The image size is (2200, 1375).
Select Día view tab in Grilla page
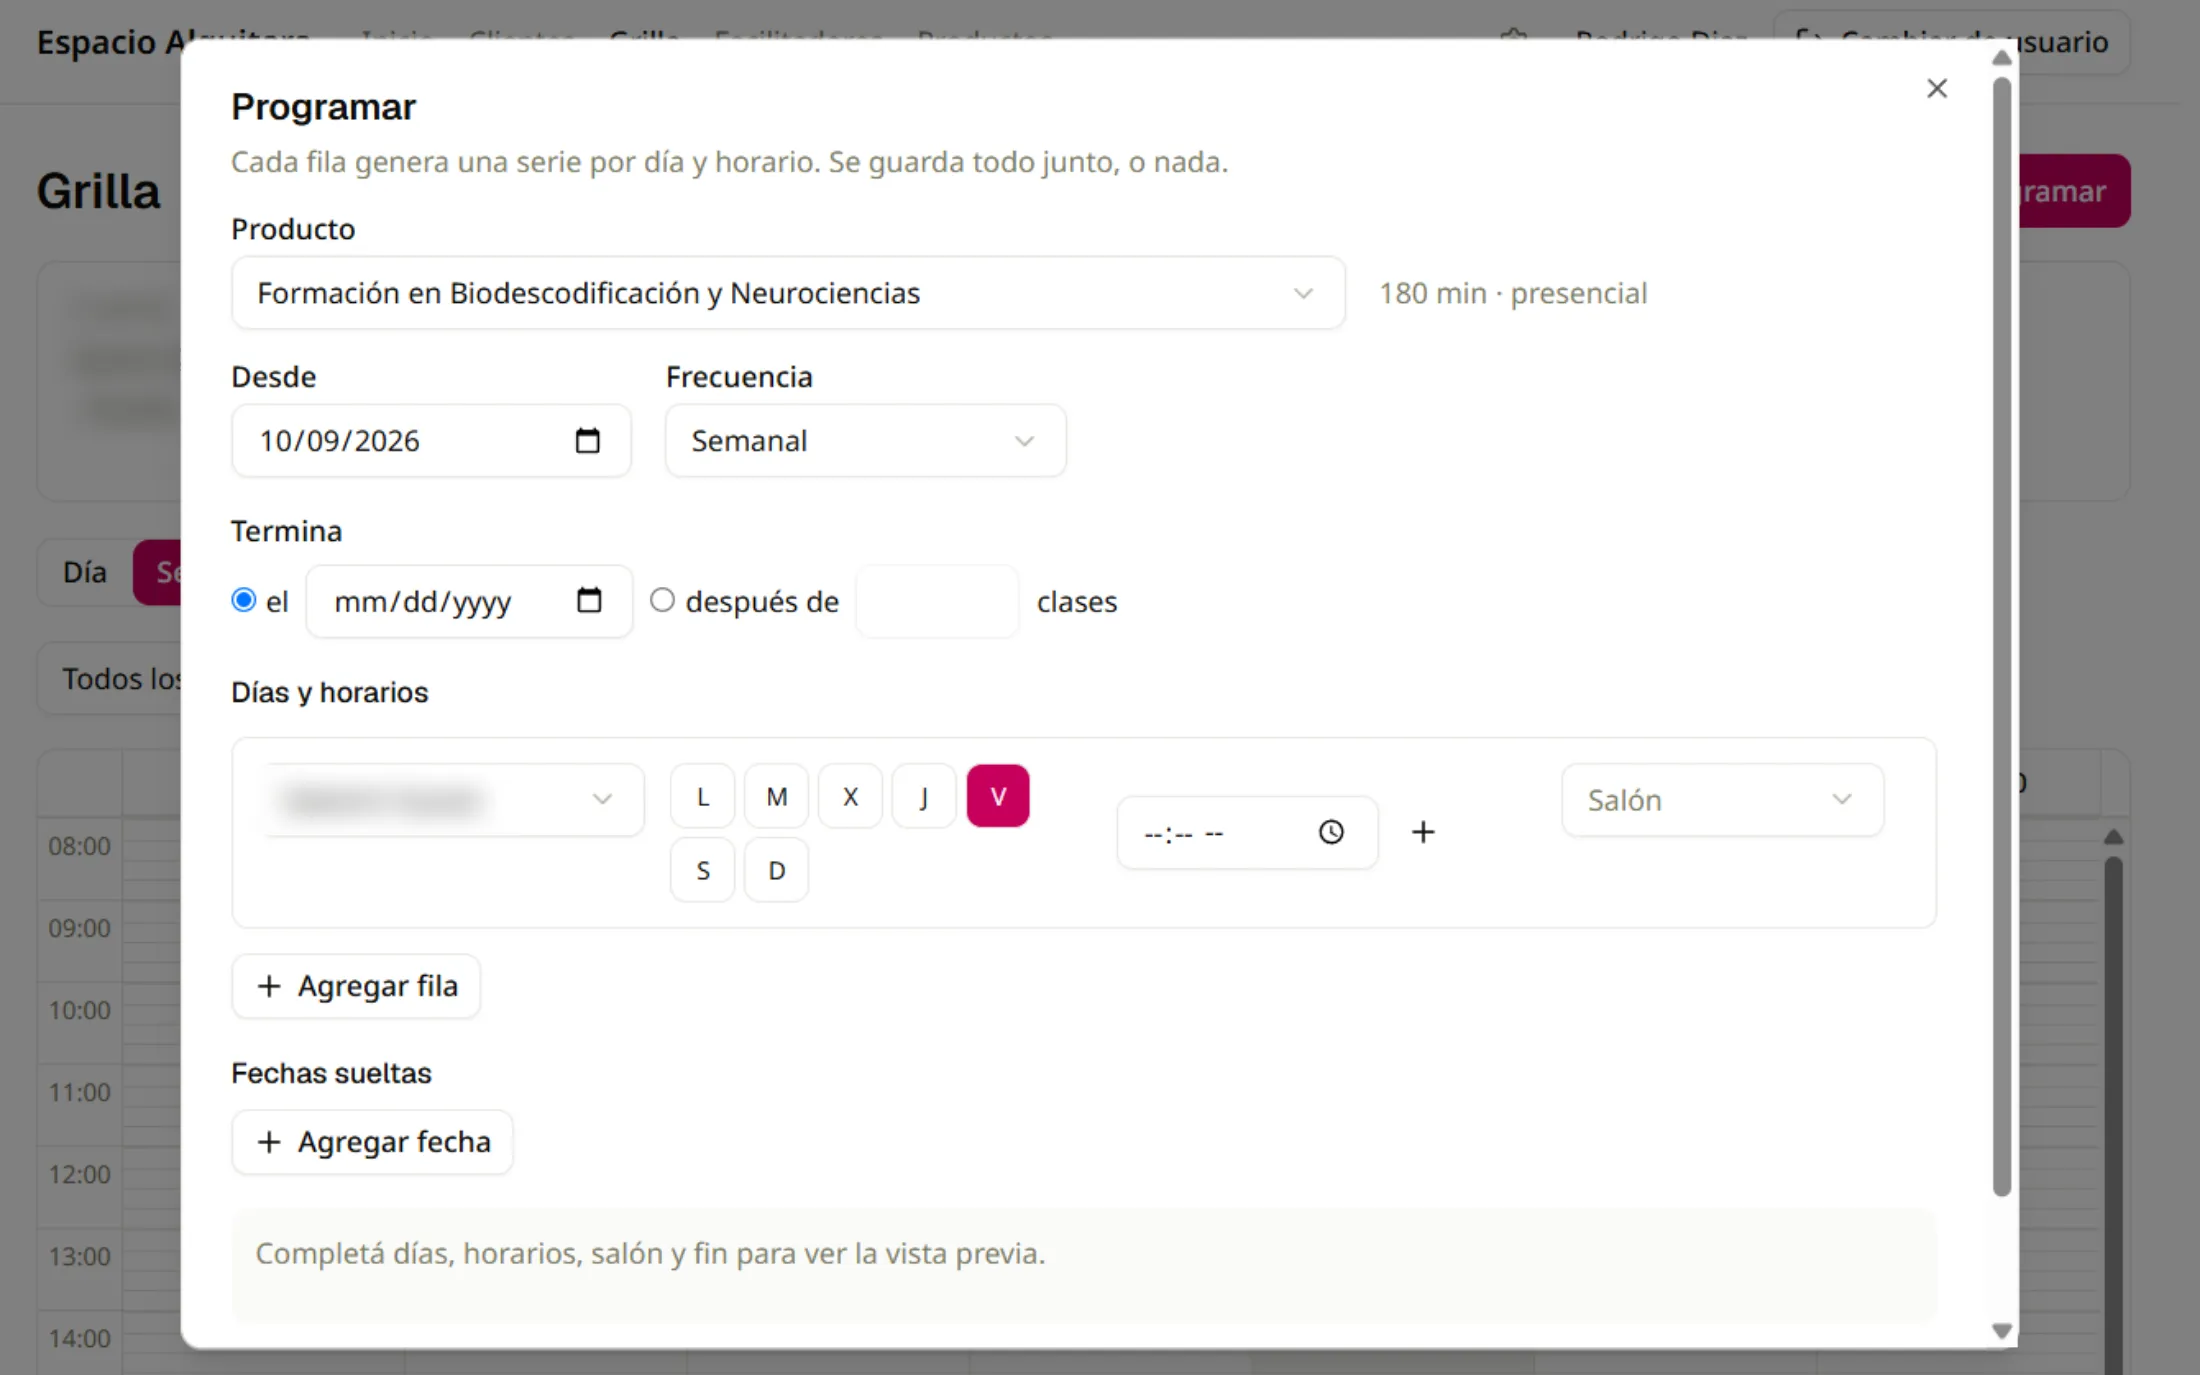pyautogui.click(x=85, y=572)
